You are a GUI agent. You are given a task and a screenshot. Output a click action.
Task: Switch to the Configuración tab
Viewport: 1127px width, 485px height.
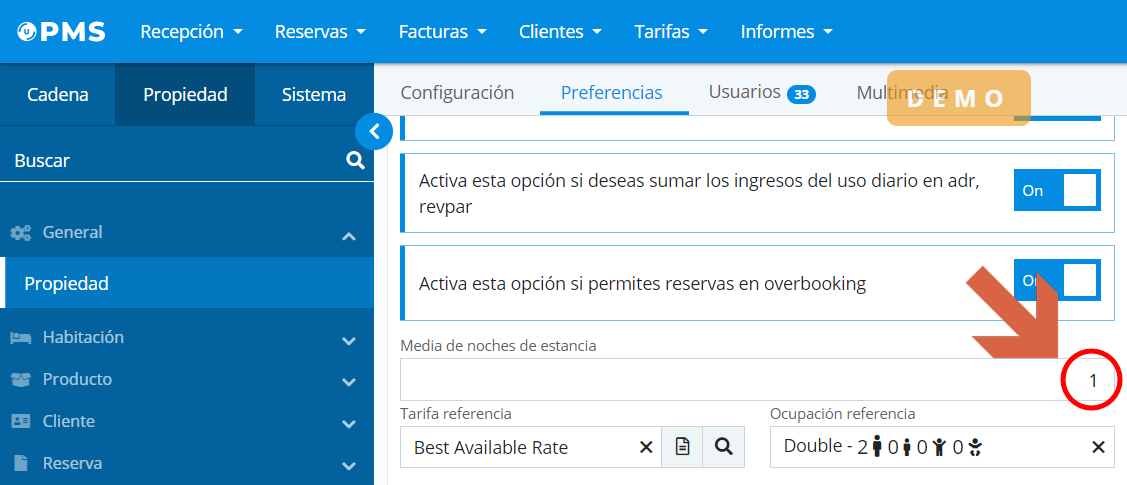click(457, 93)
